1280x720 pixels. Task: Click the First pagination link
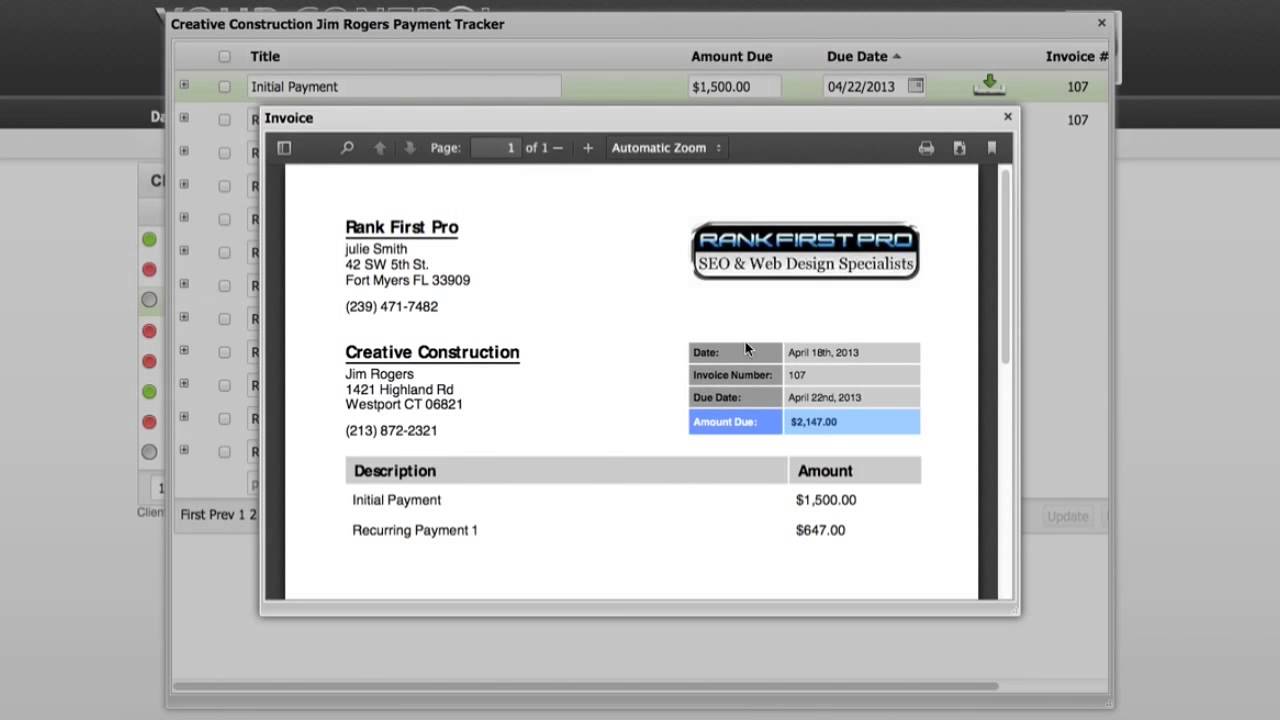(193, 515)
